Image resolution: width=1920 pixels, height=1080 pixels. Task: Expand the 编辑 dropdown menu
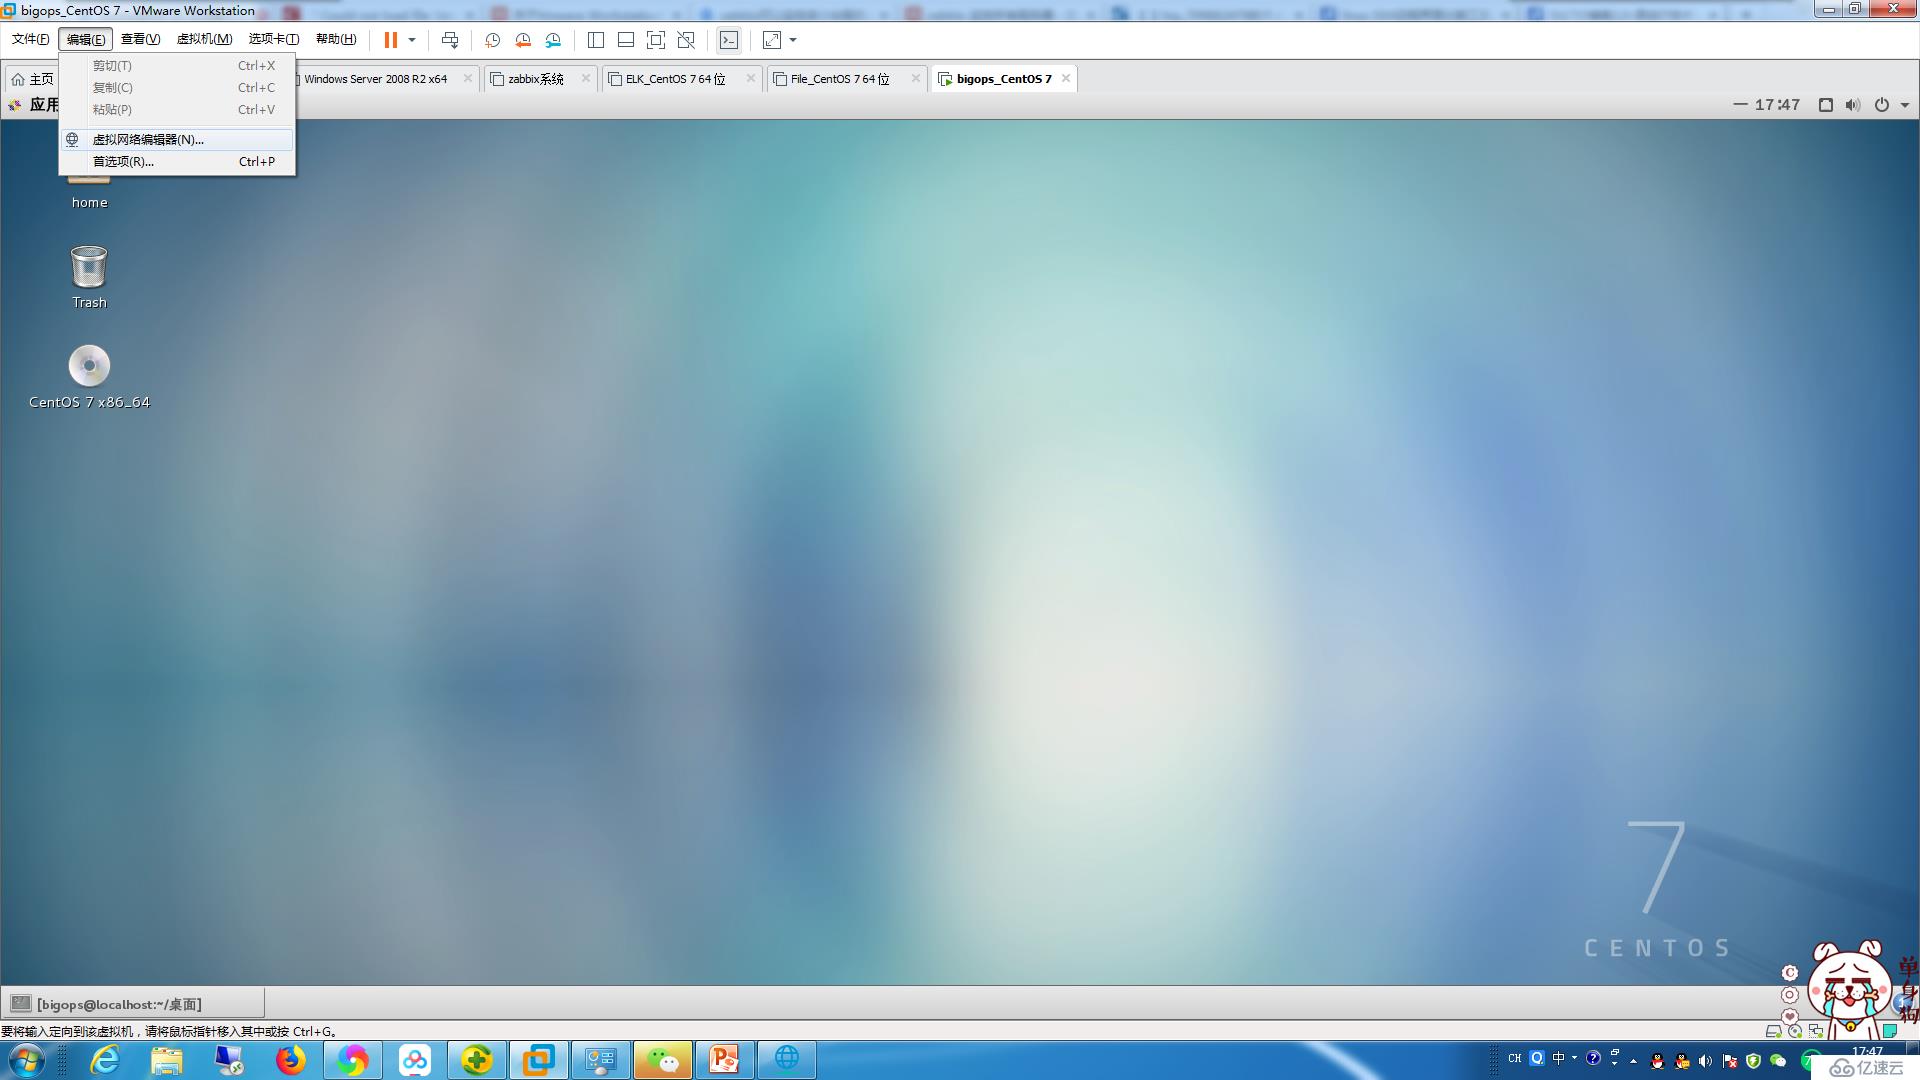click(83, 38)
